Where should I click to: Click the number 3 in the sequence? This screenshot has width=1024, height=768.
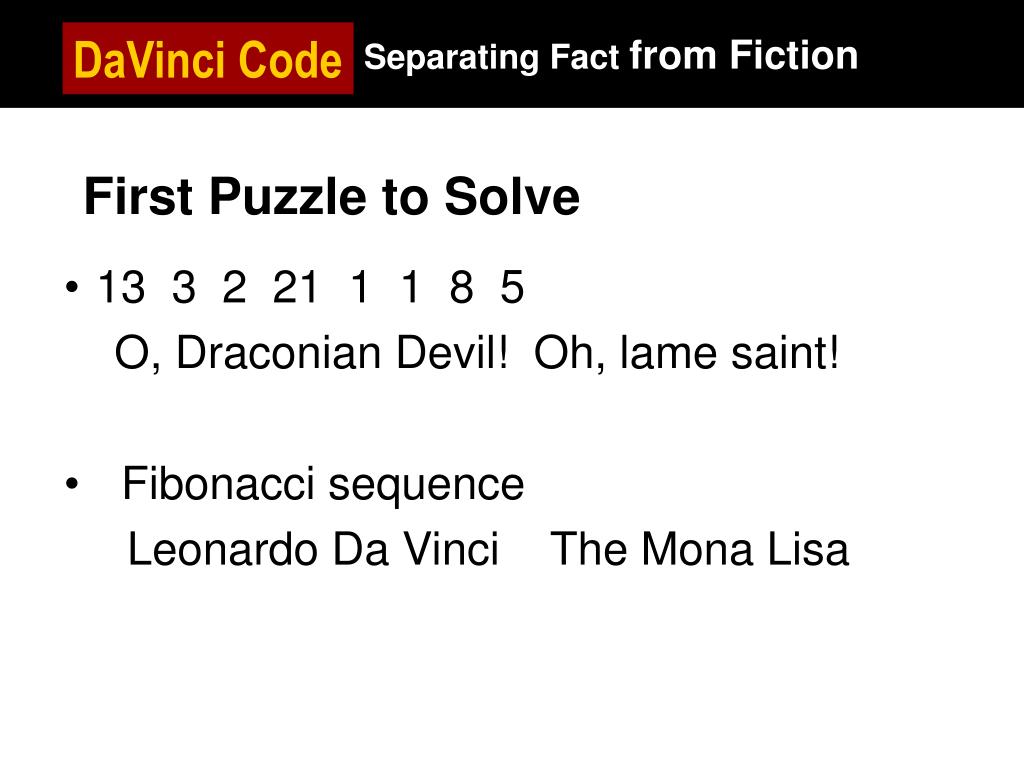[x=184, y=287]
